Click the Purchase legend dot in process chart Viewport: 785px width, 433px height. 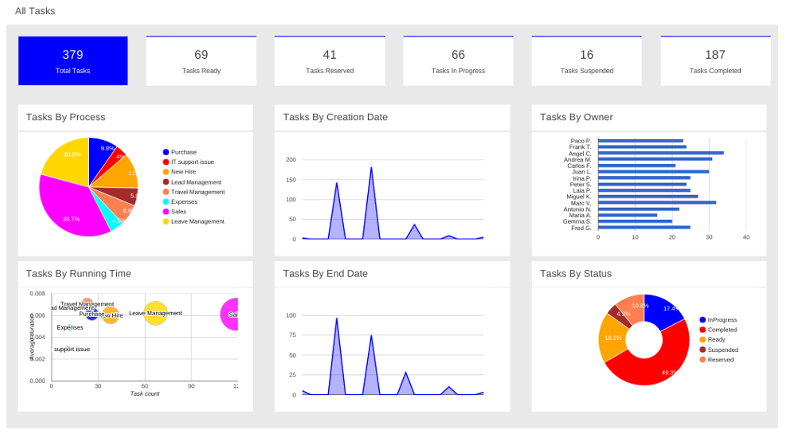click(x=166, y=152)
